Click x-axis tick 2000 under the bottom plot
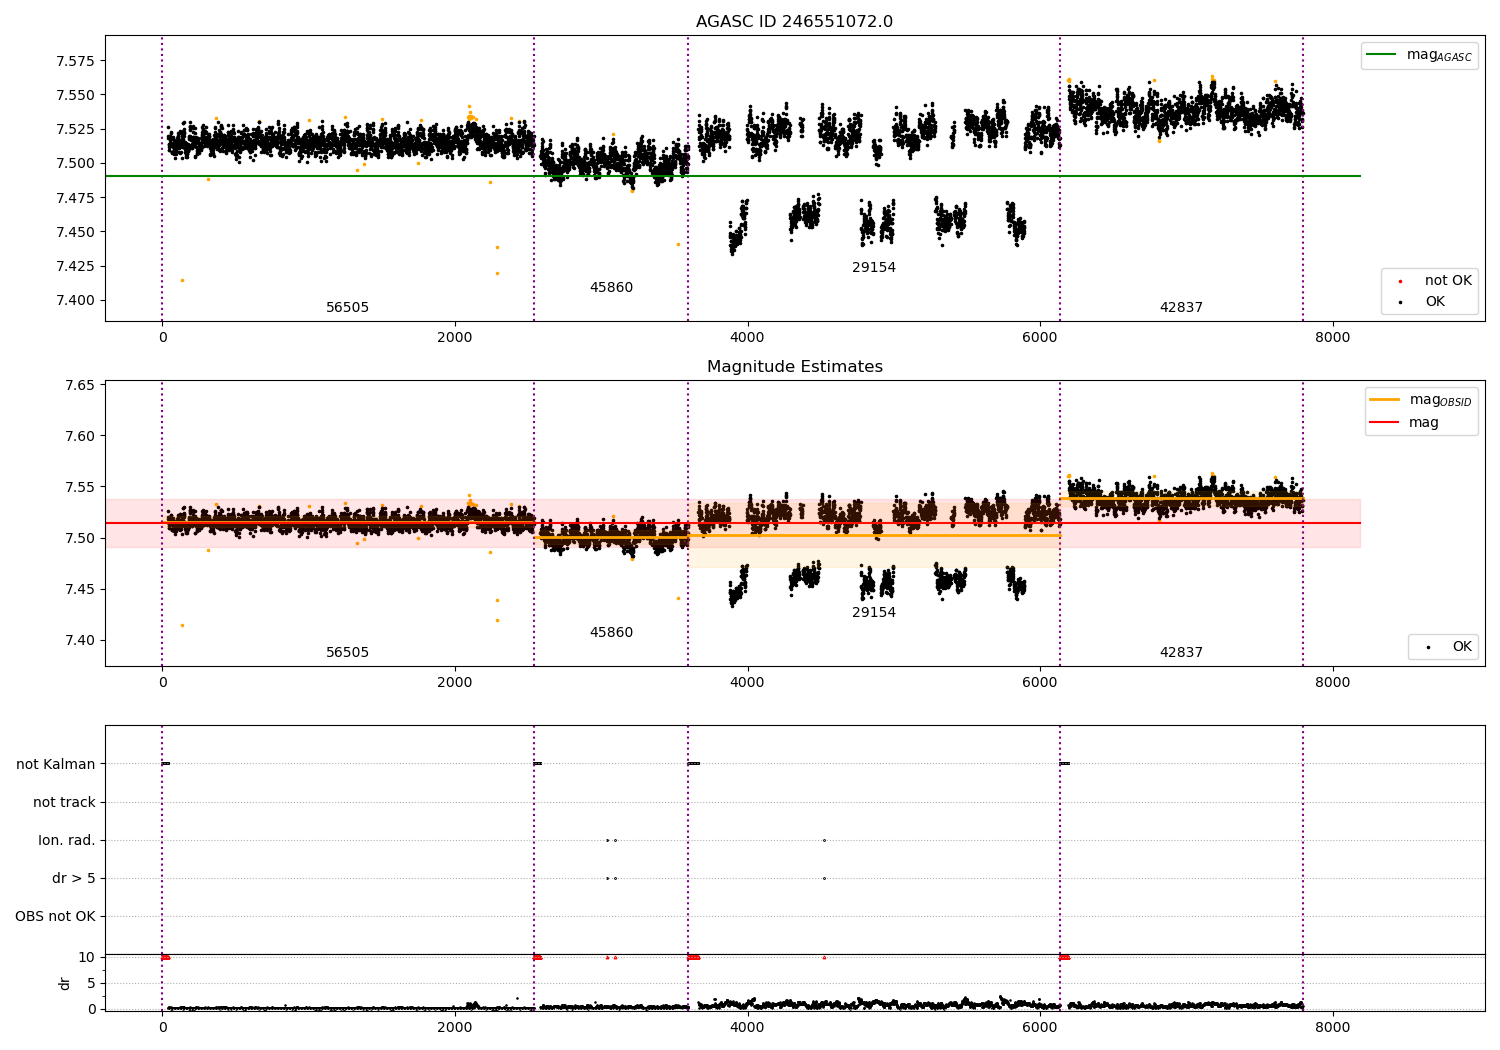Image resolution: width=1500 pixels, height=1050 pixels. [x=455, y=1027]
